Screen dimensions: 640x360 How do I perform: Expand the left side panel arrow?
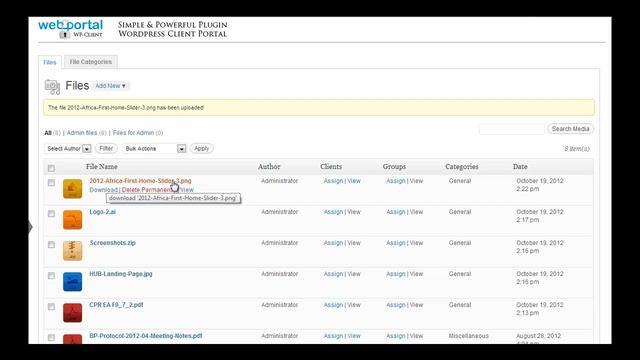[31, 227]
